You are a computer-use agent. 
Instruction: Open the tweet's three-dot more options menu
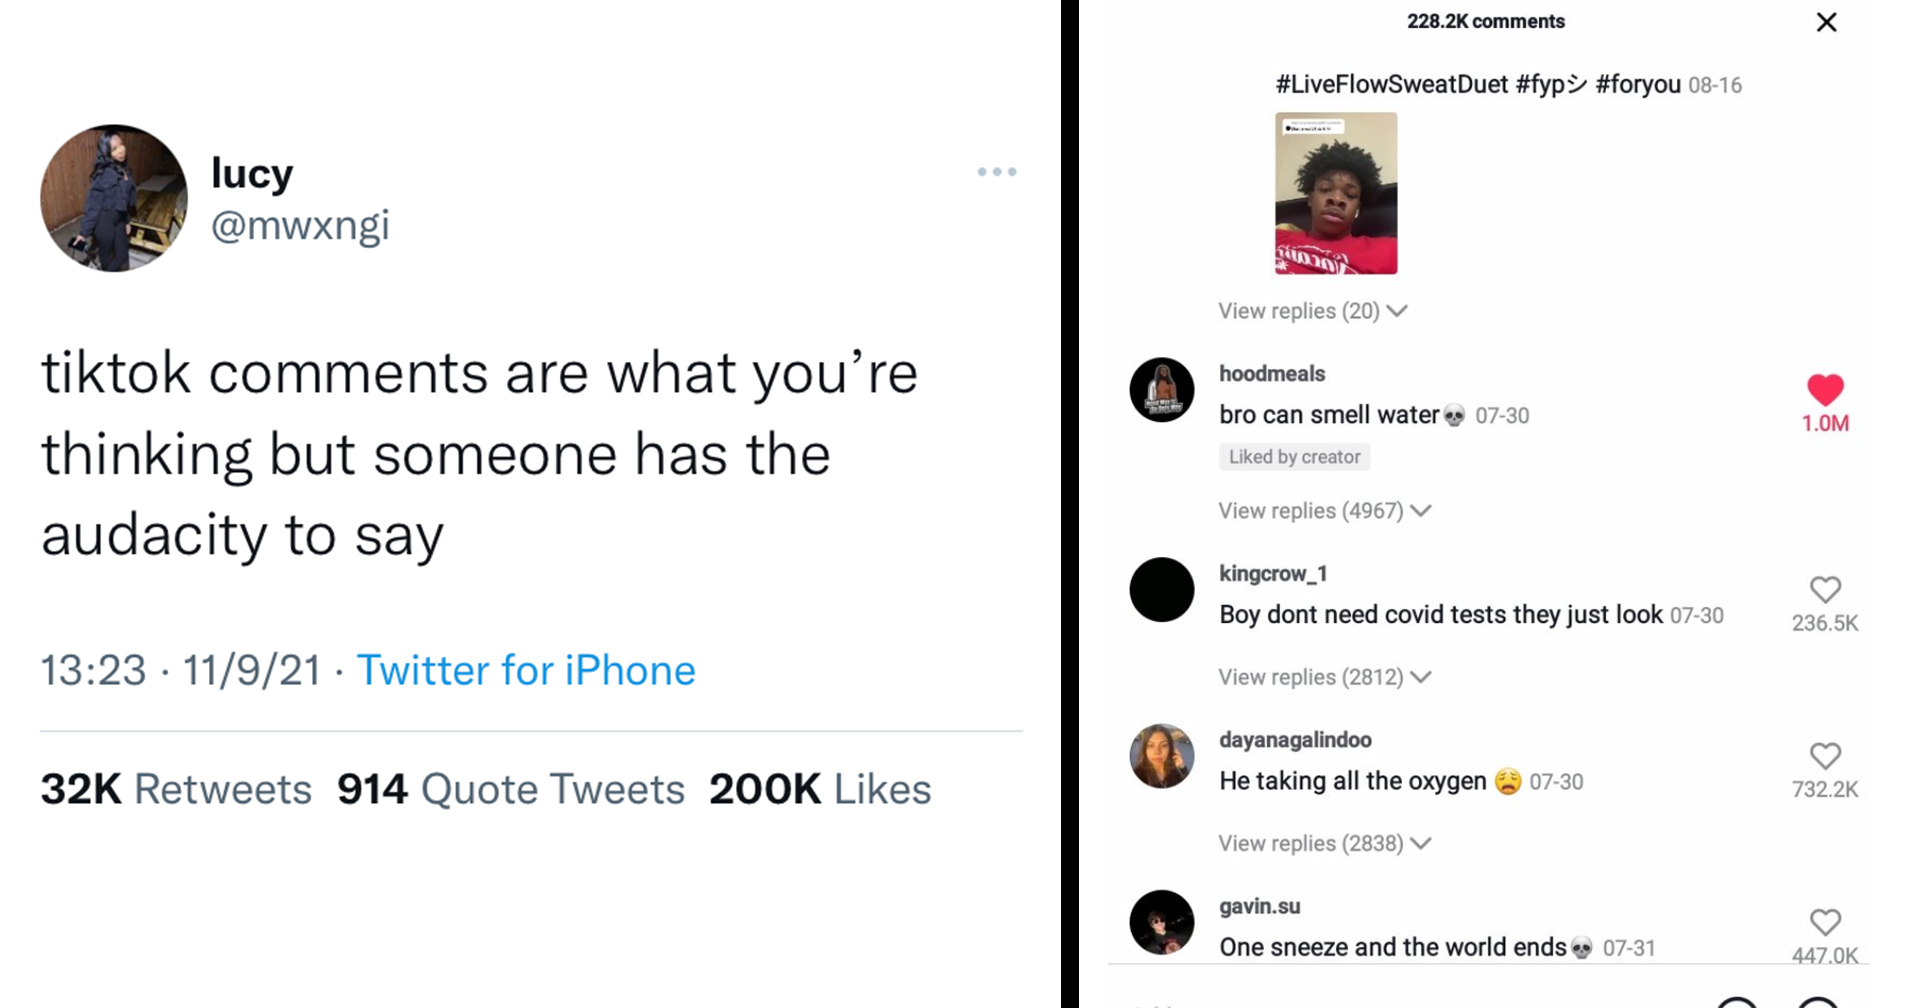click(x=997, y=172)
